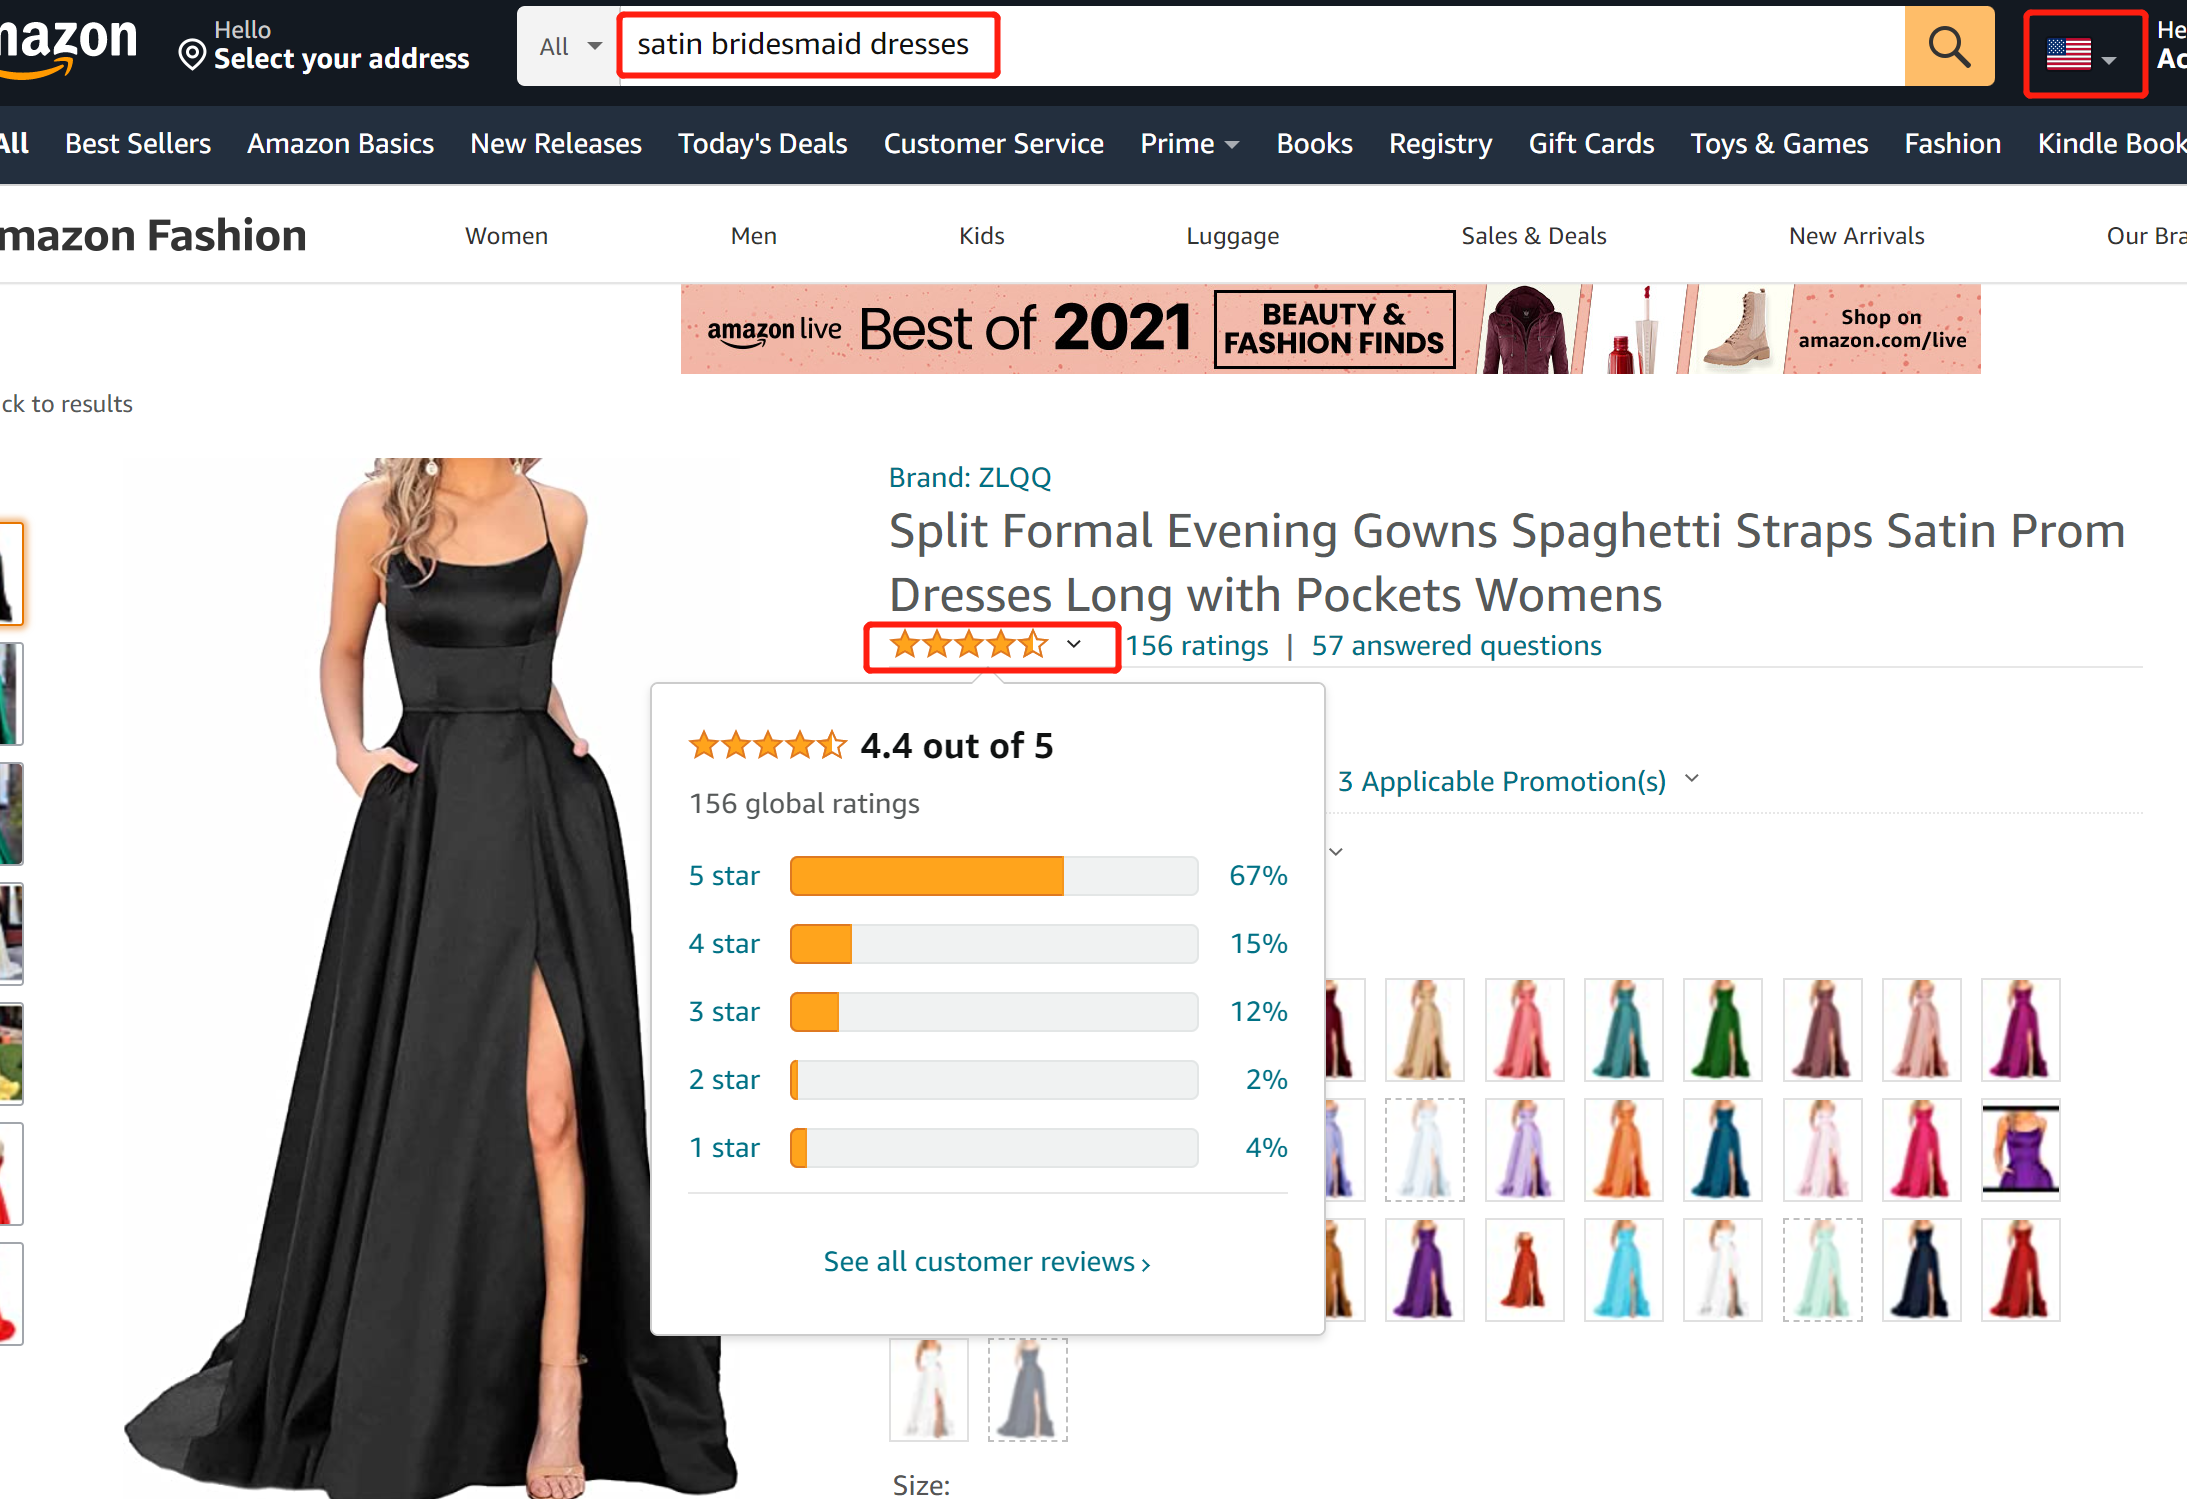This screenshot has height=1499, width=2187.
Task: Filter reviews by 5 star bar
Action: (x=993, y=876)
